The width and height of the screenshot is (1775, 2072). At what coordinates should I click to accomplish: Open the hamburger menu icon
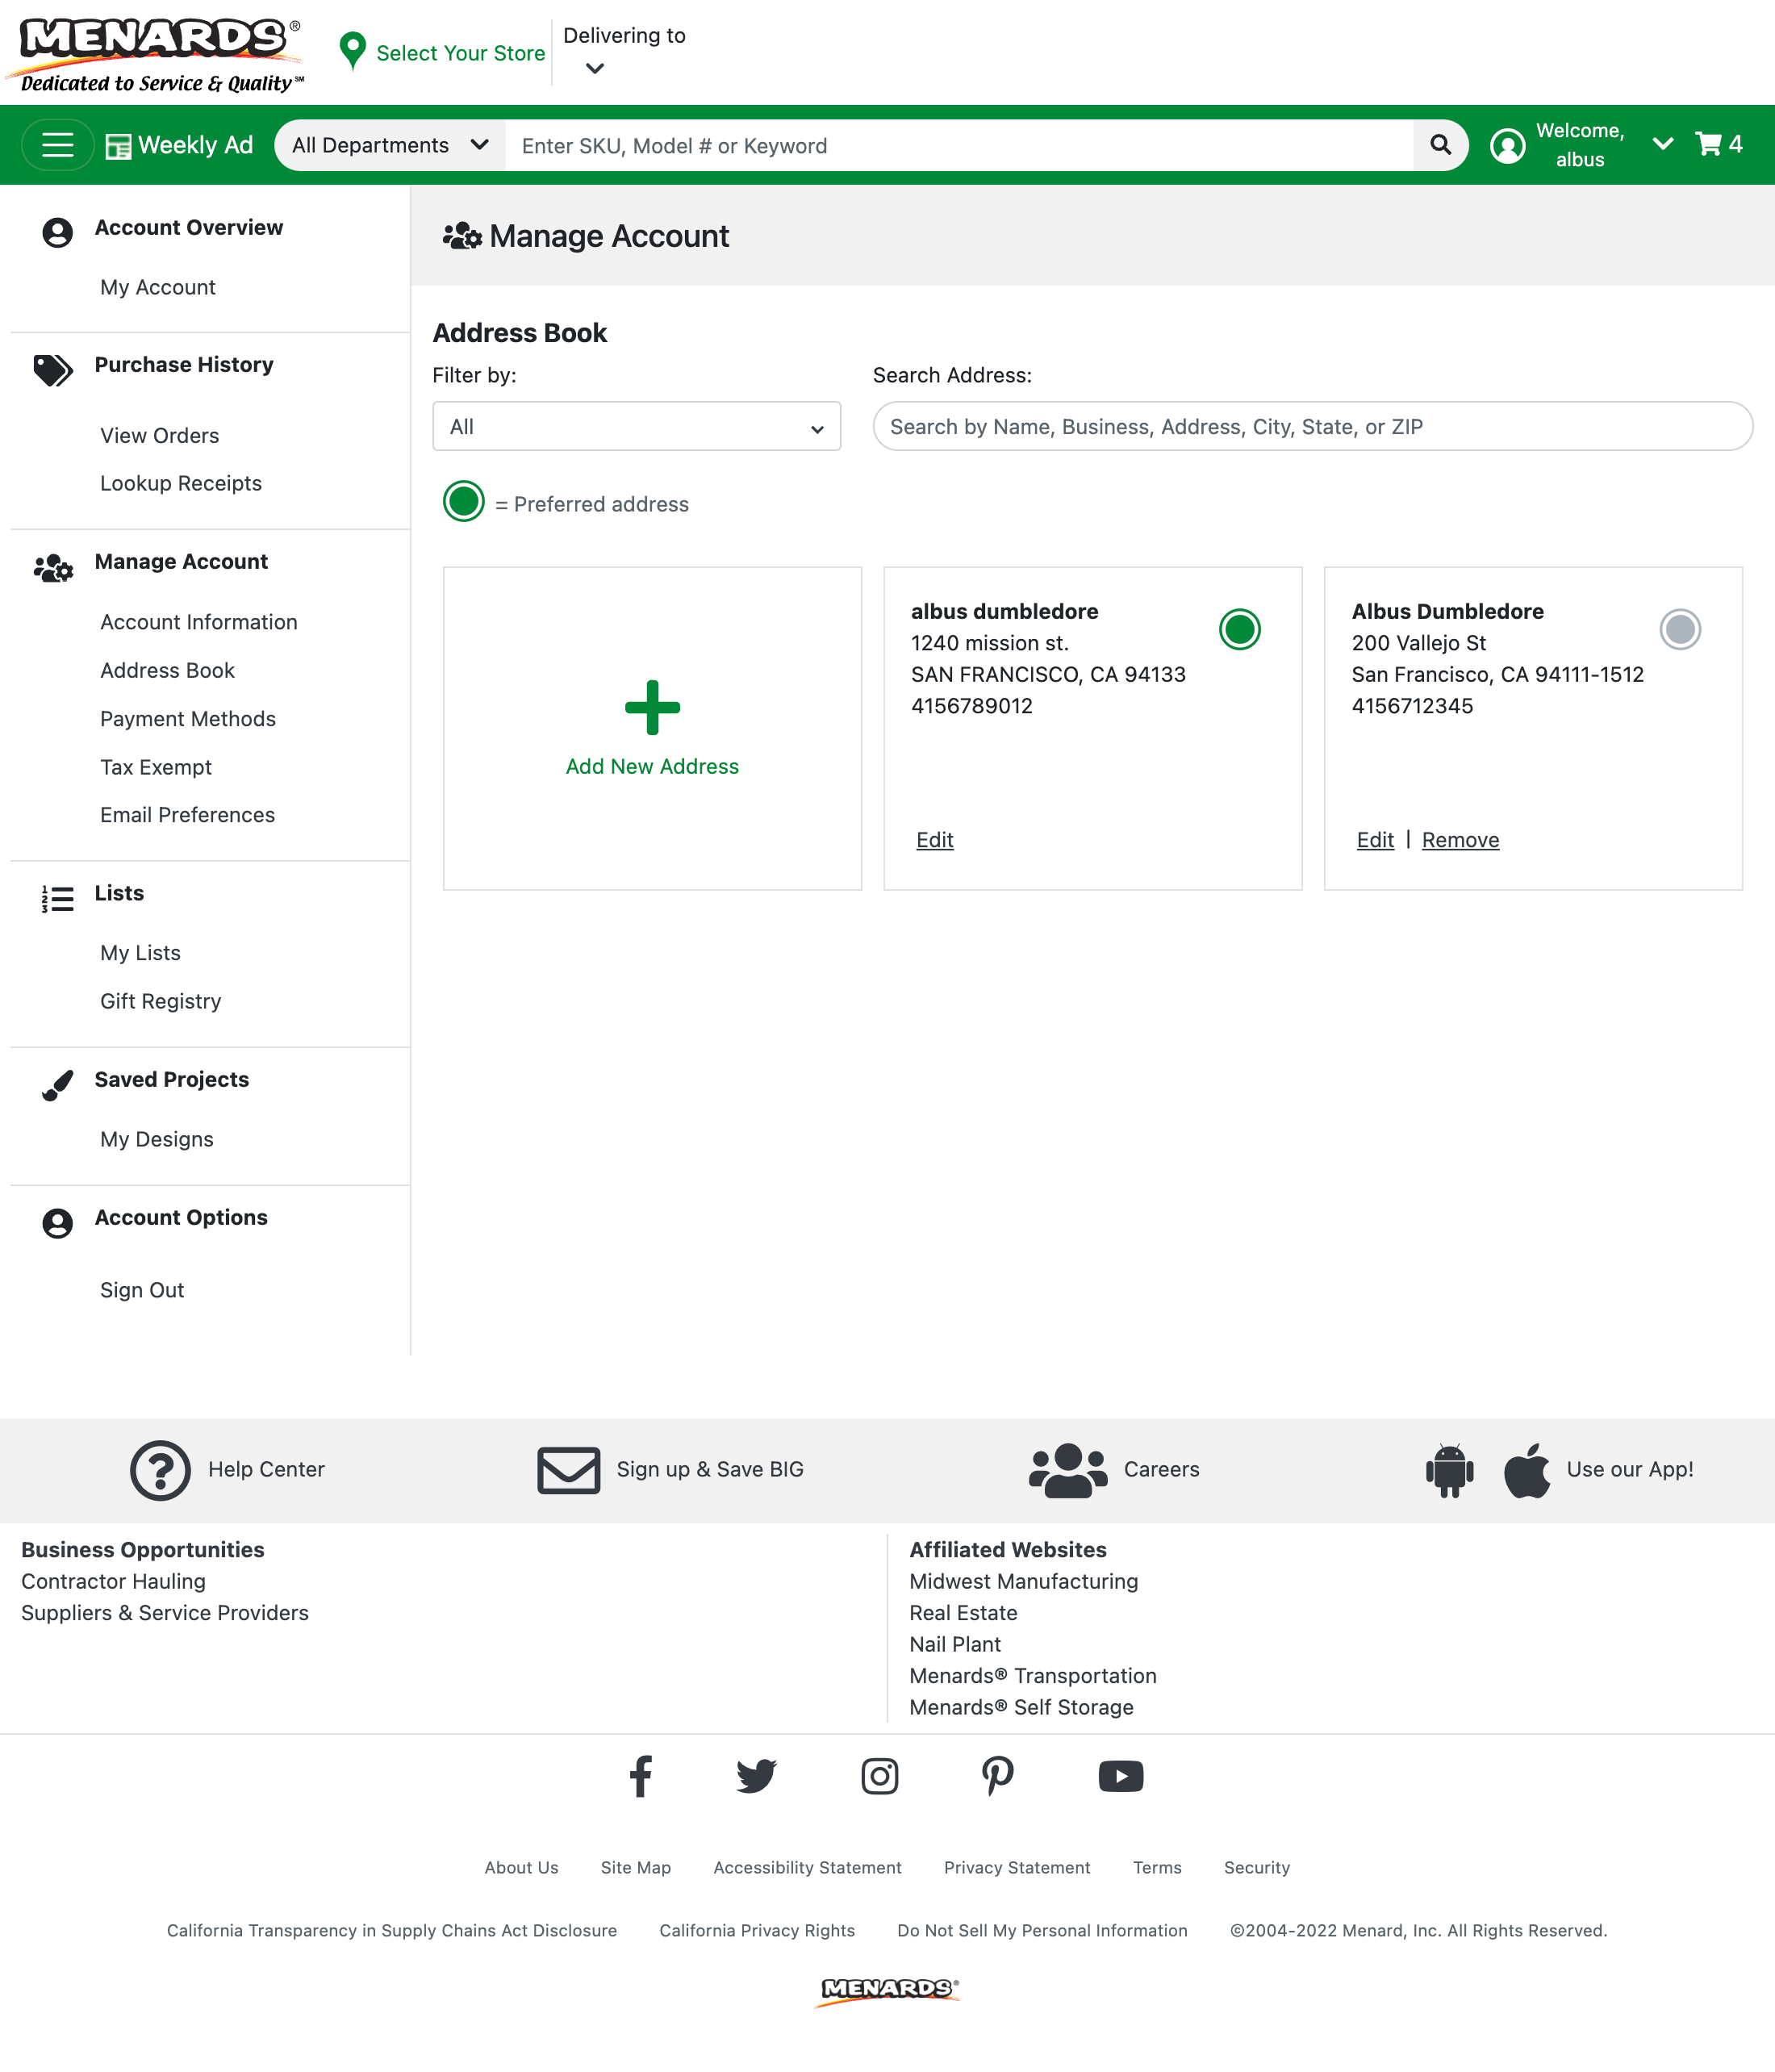point(57,145)
